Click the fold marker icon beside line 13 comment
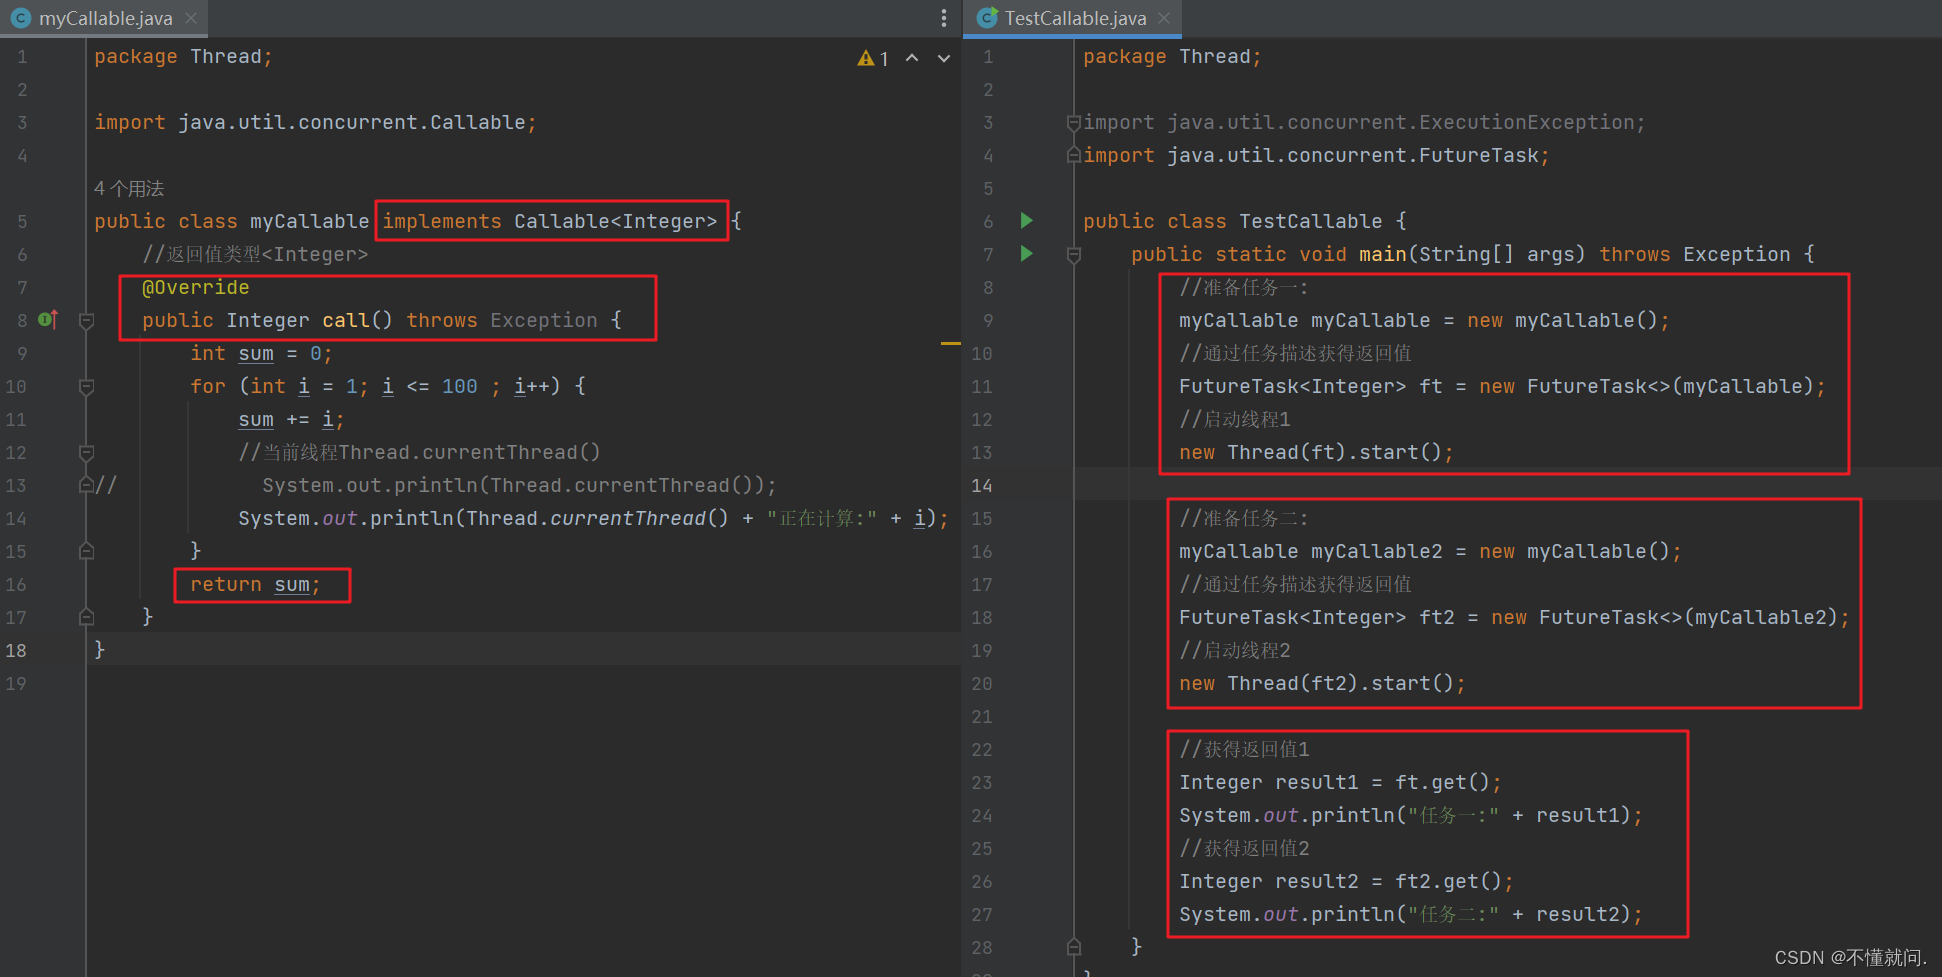Screen dimensions: 1942x977 click(x=86, y=485)
